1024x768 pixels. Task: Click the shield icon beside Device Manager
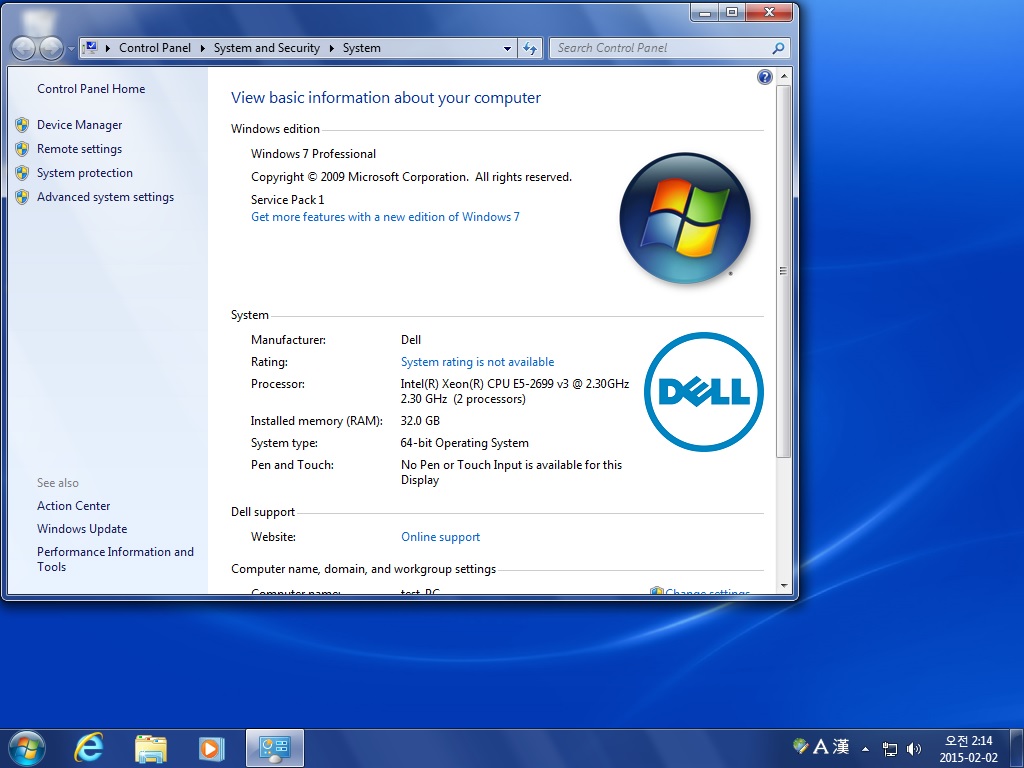click(x=22, y=125)
